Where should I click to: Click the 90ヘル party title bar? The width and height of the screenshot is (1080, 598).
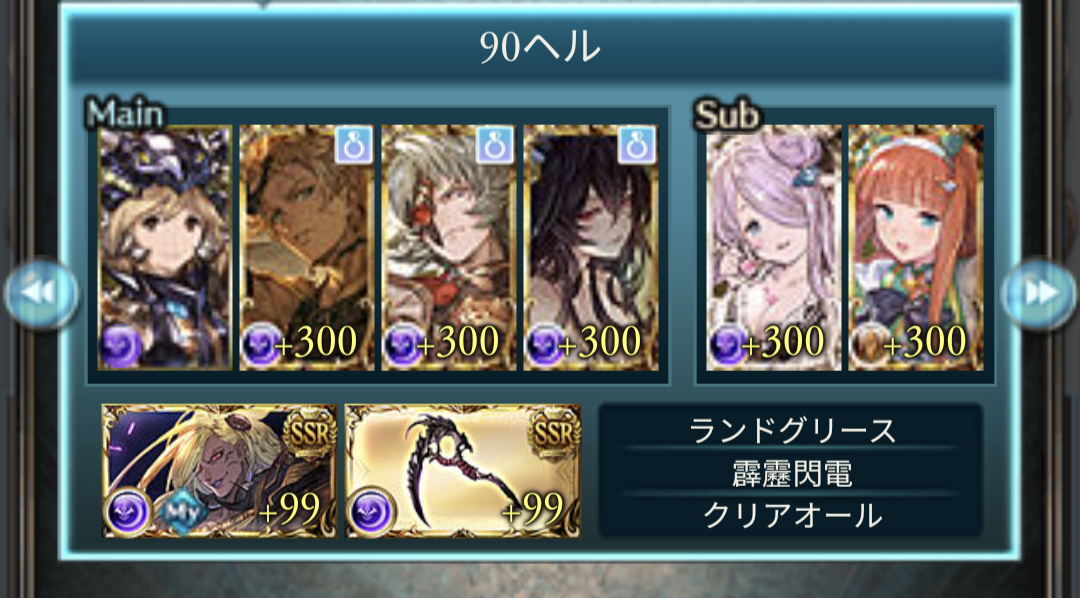pos(539,48)
